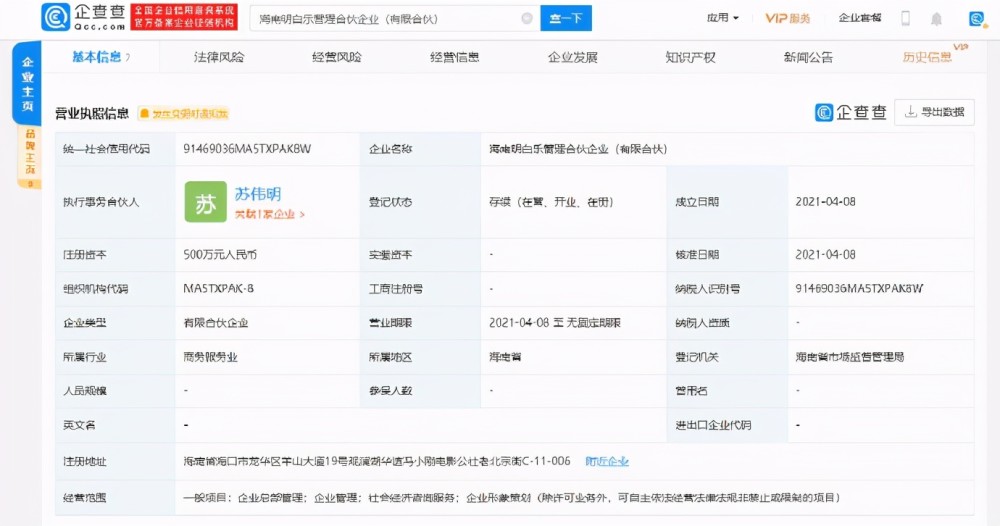The width and height of the screenshot is (1000, 526).
Task: Click the user avatar icon at top right
Action: [x=976, y=18]
